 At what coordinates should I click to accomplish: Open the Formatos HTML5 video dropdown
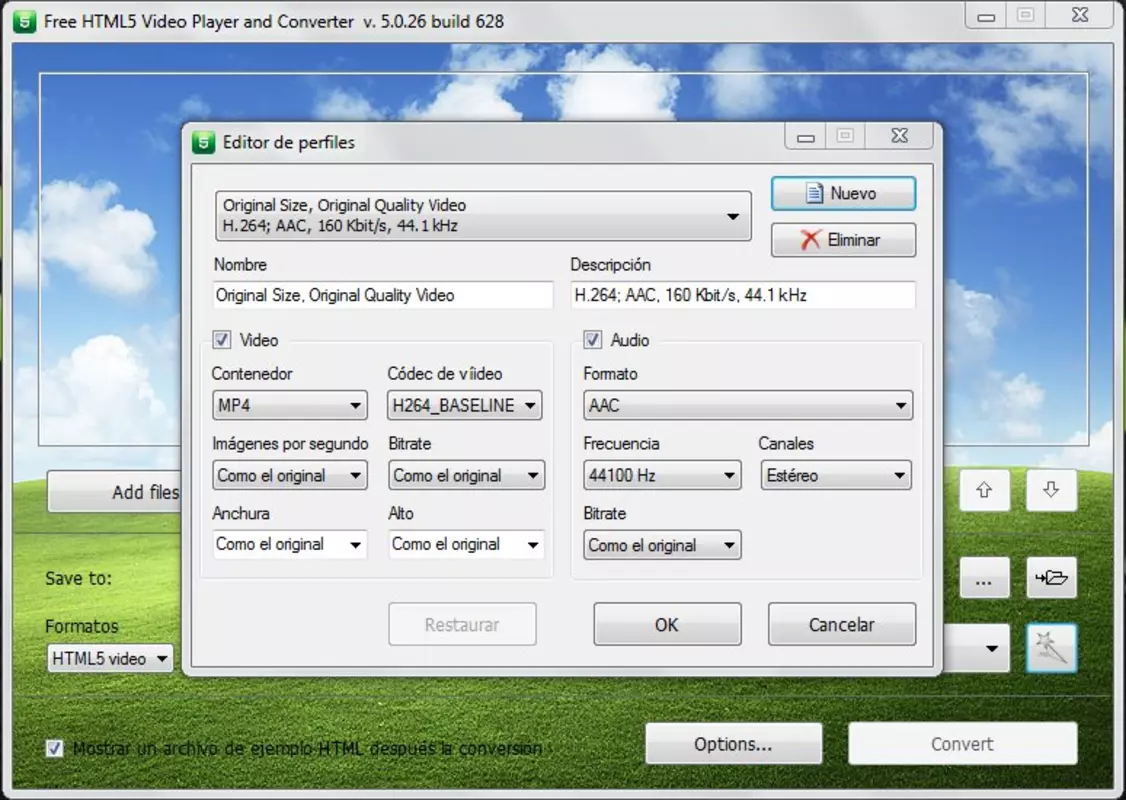point(110,658)
